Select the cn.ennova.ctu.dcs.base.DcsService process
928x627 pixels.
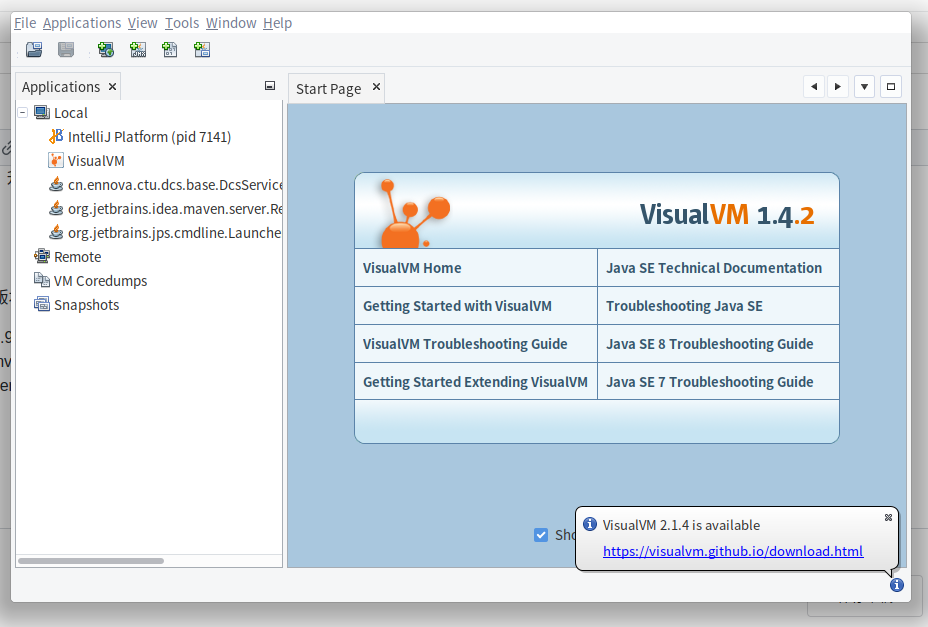[165, 185]
